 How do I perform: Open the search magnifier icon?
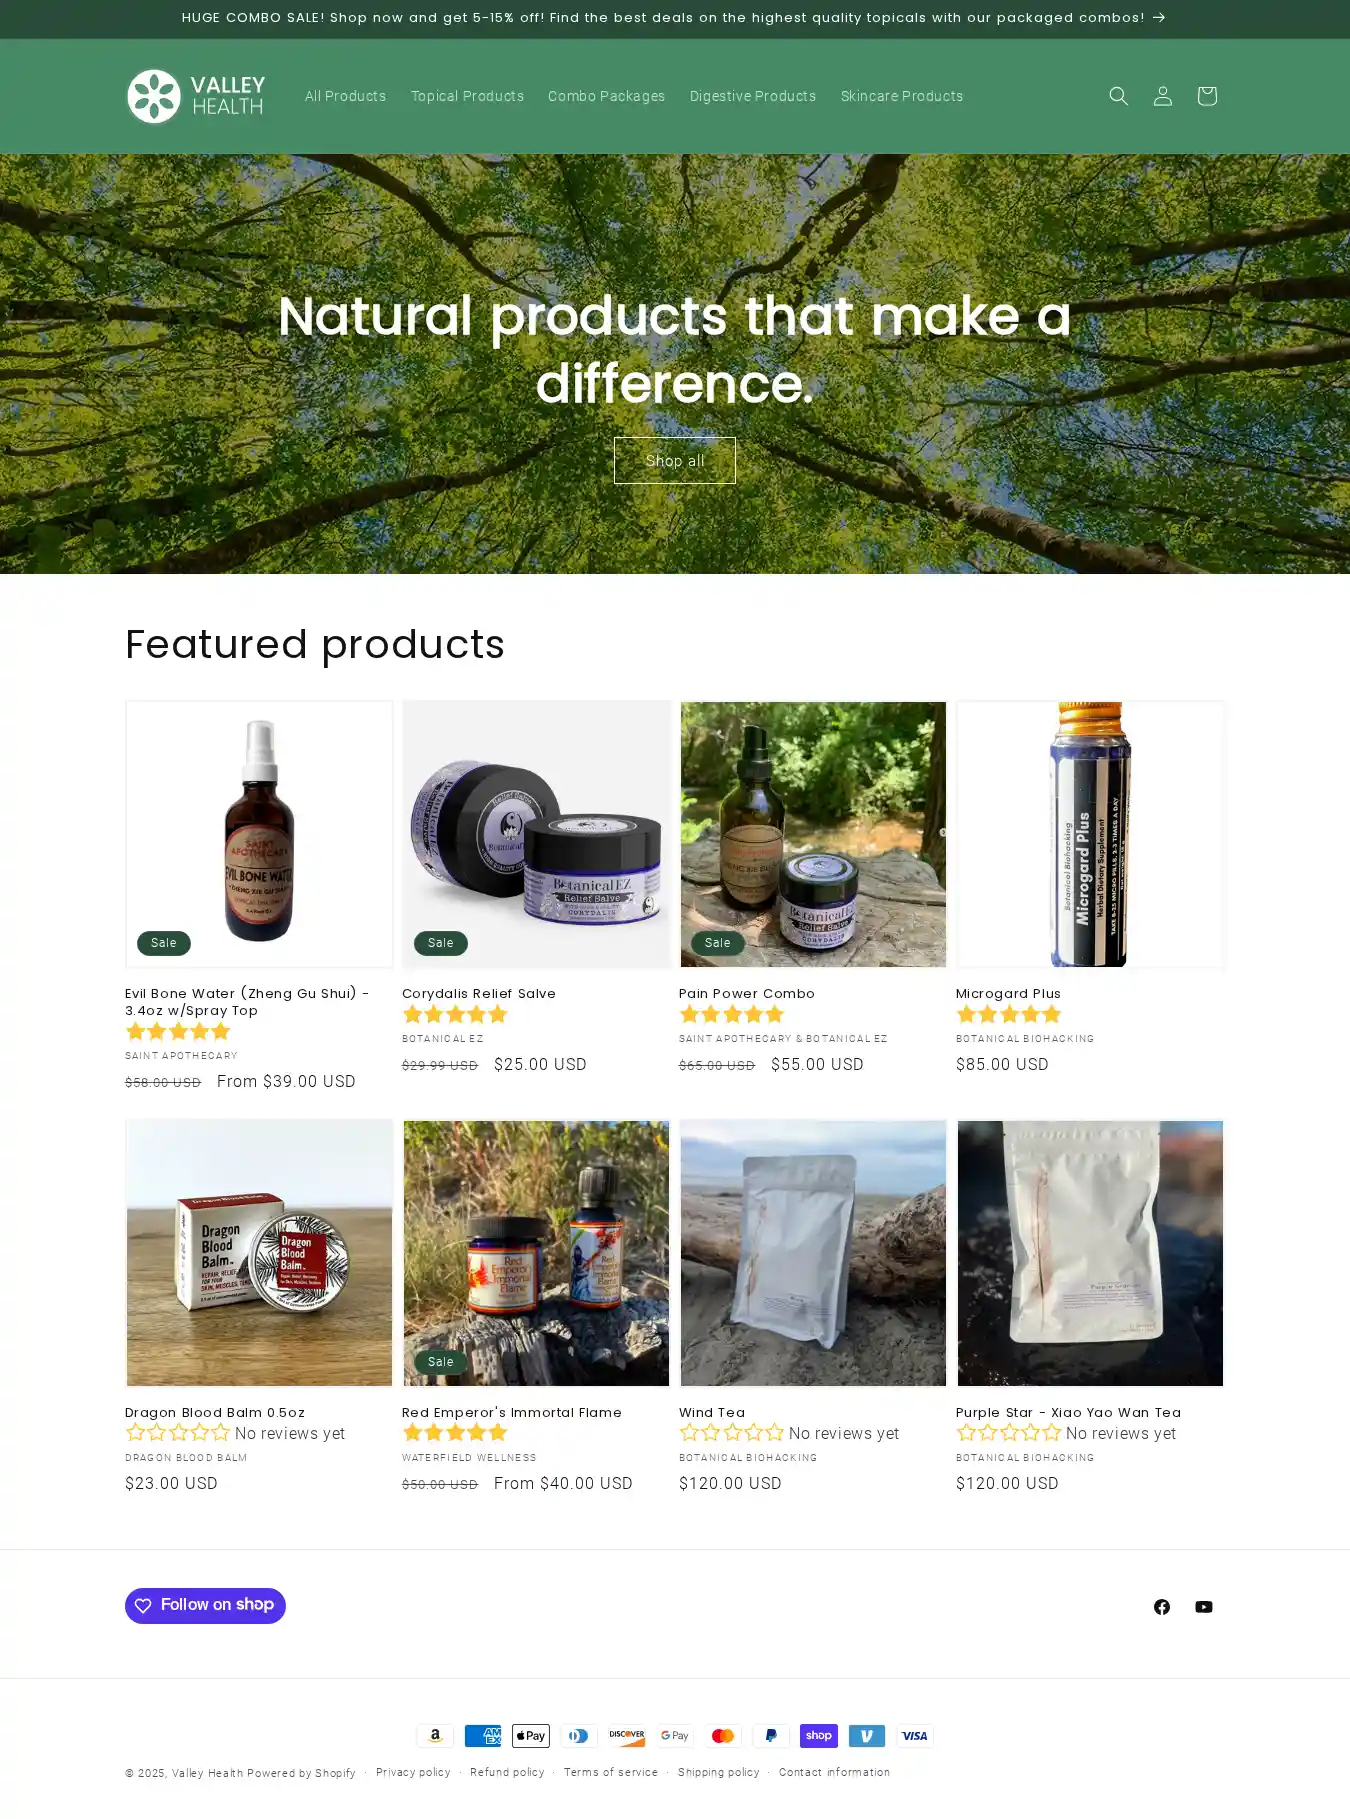point(1118,96)
